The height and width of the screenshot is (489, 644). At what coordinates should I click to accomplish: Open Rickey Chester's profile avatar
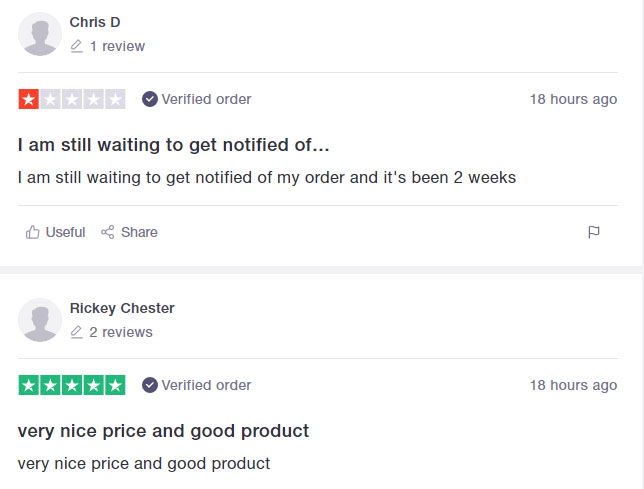(x=40, y=320)
